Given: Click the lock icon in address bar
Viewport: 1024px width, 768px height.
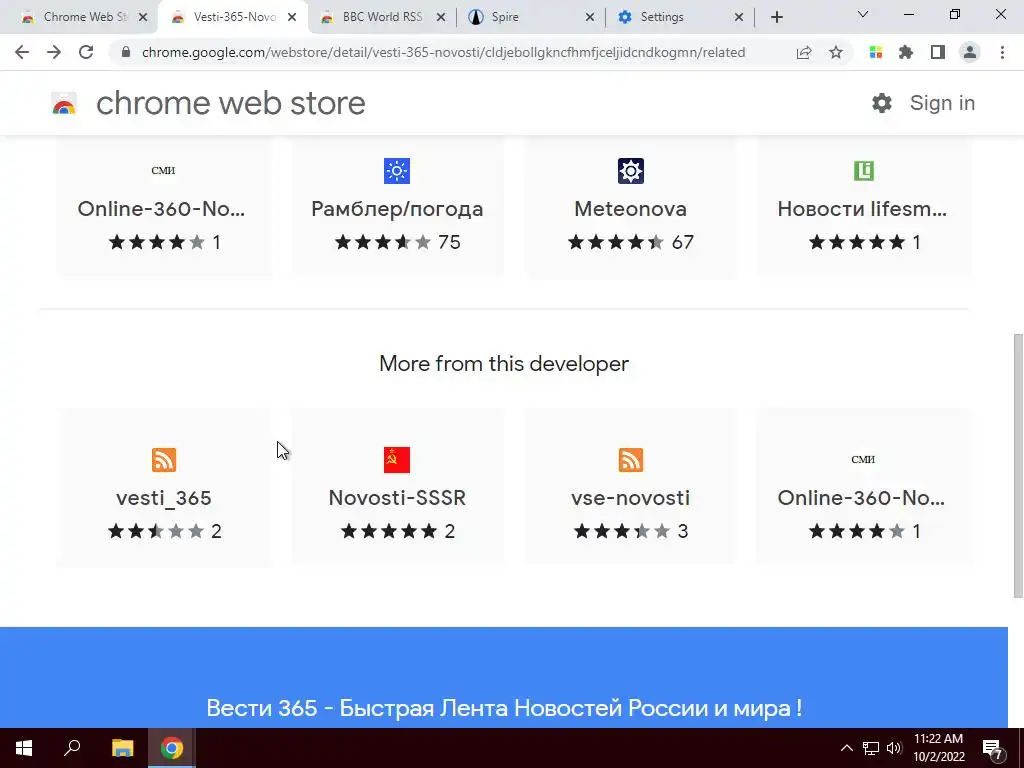Looking at the screenshot, I should pyautogui.click(x=126, y=52).
